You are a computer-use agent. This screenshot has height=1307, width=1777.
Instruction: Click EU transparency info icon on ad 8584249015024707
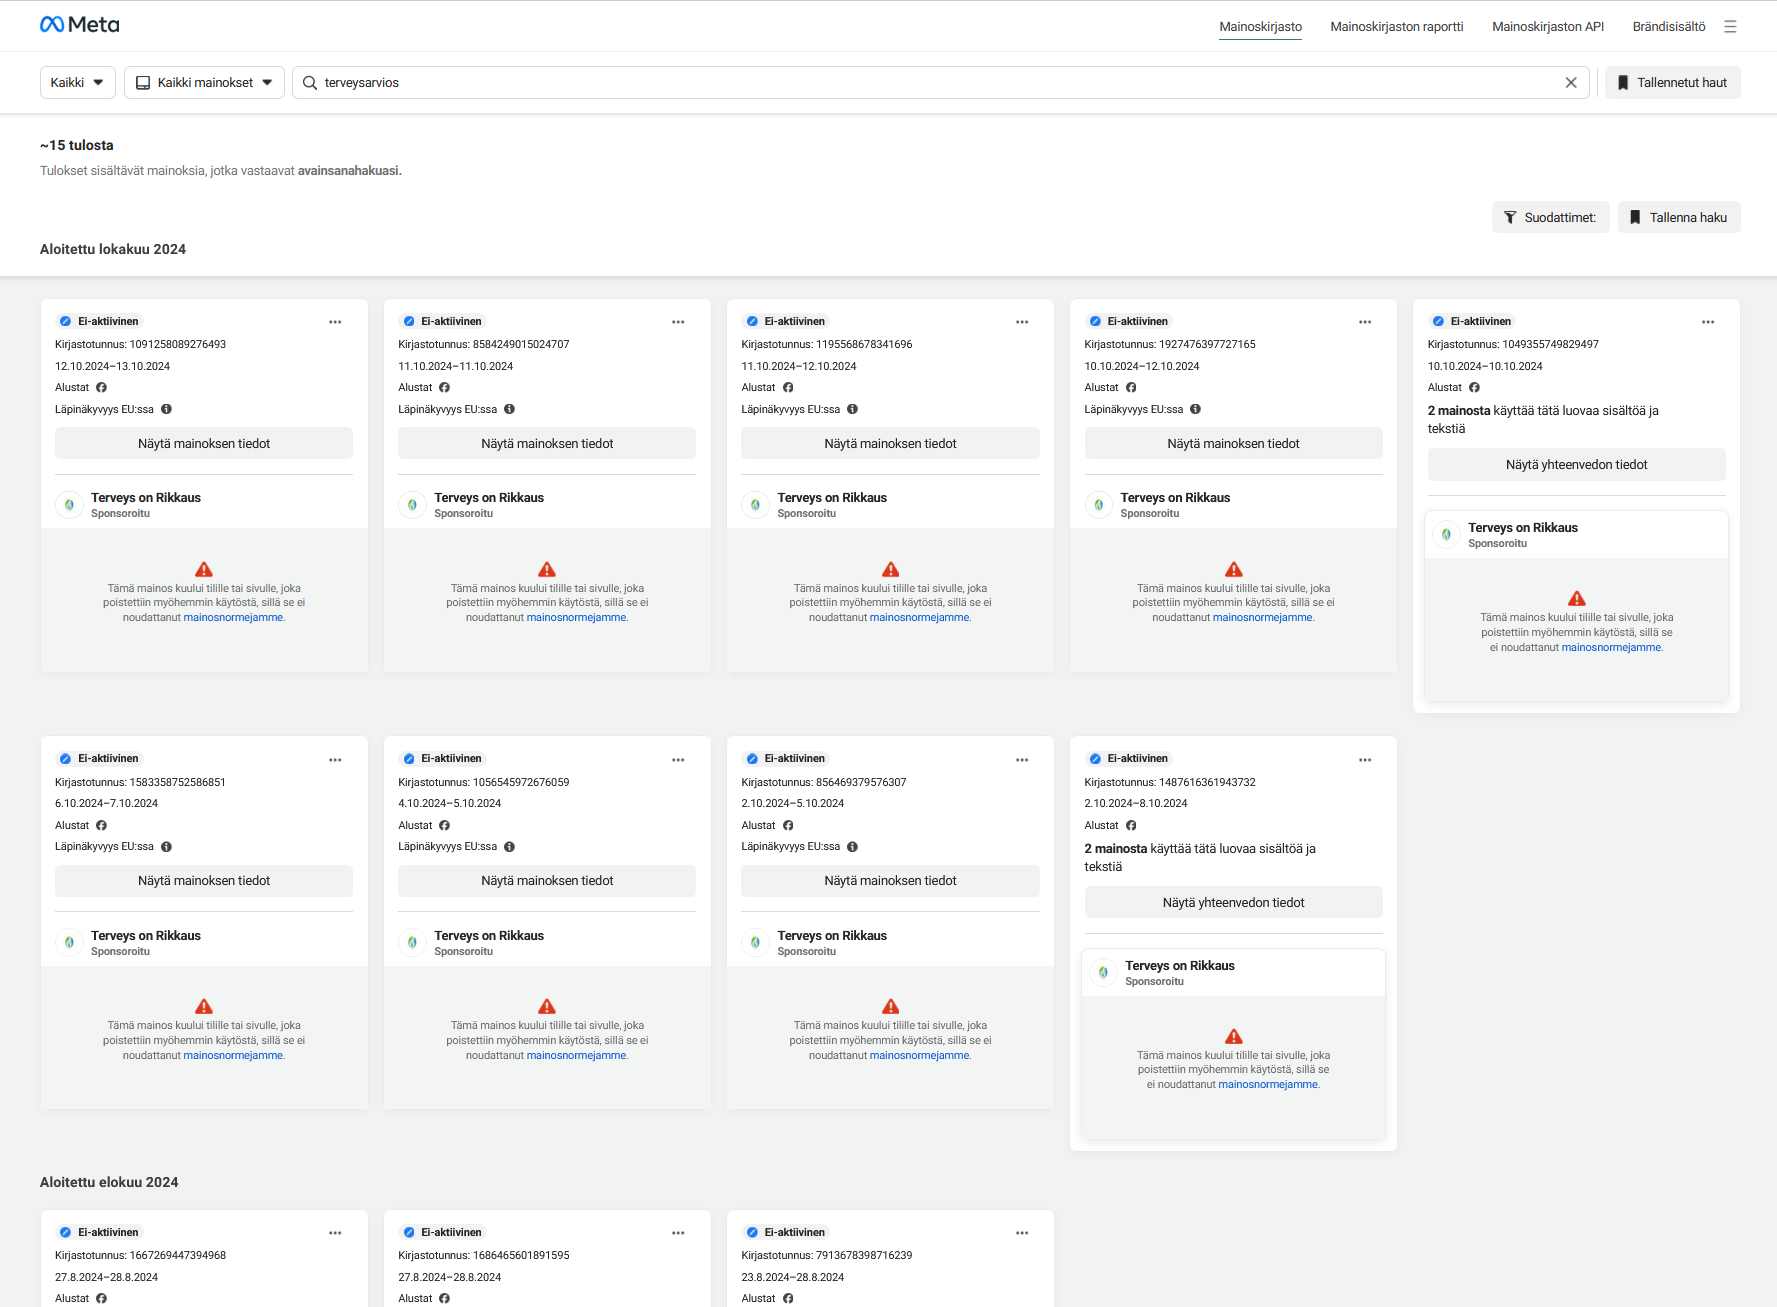pyautogui.click(x=509, y=409)
